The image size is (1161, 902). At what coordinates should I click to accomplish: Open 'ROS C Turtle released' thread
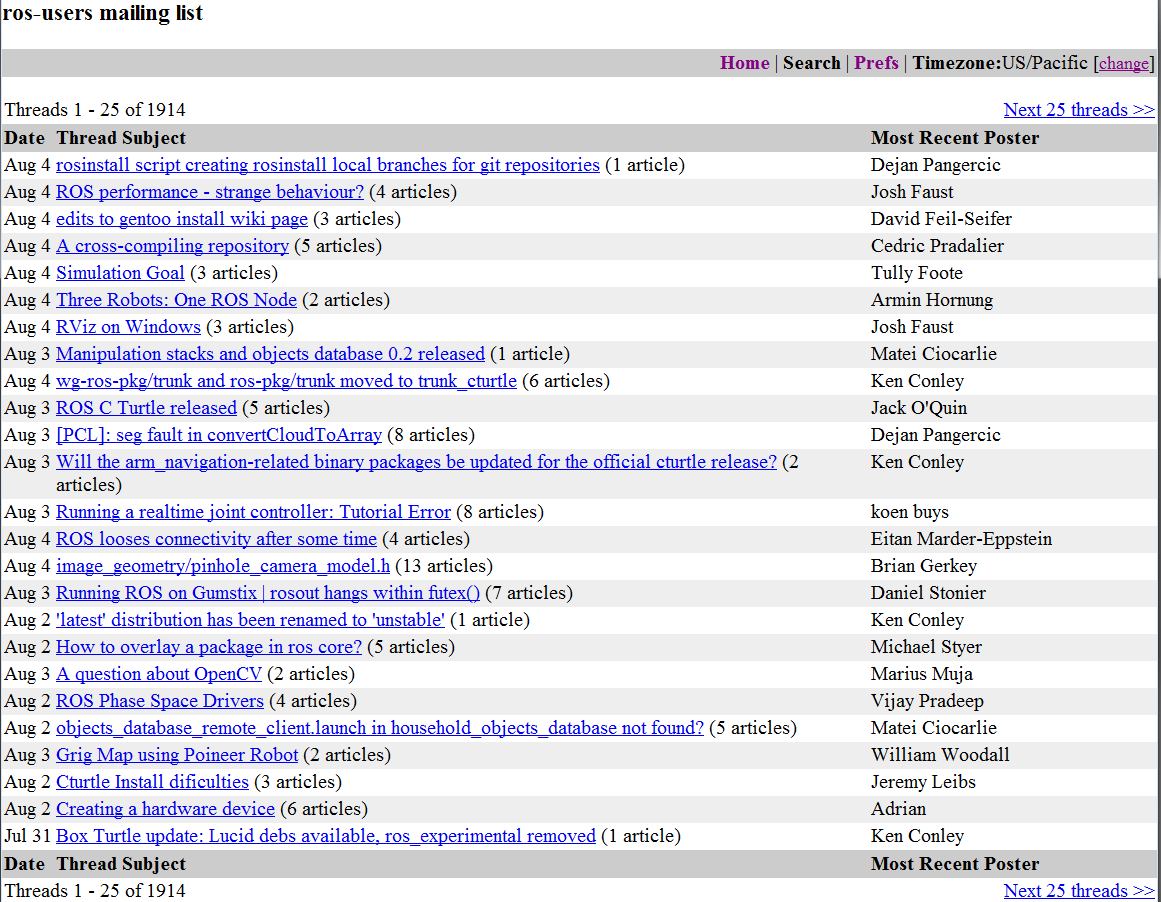146,408
